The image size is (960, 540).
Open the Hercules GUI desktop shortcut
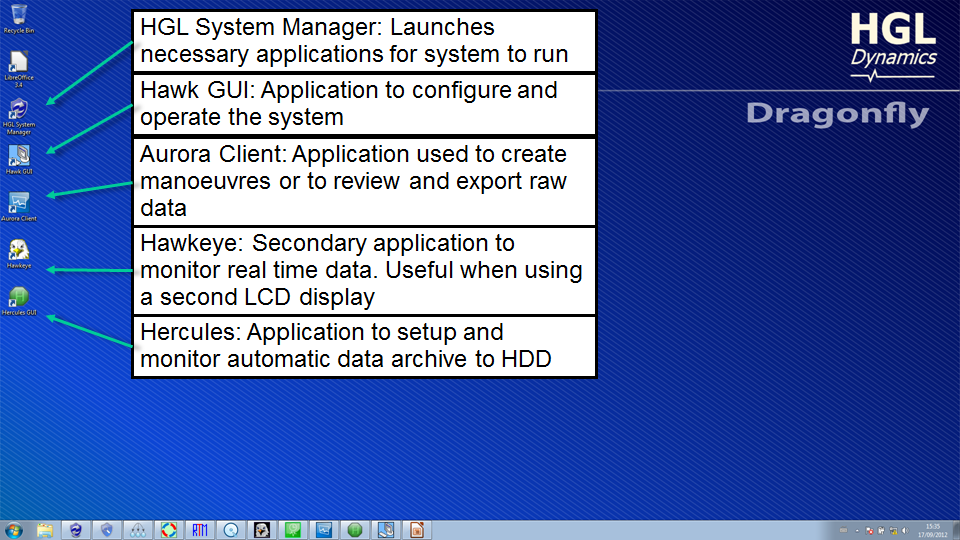click(x=18, y=301)
